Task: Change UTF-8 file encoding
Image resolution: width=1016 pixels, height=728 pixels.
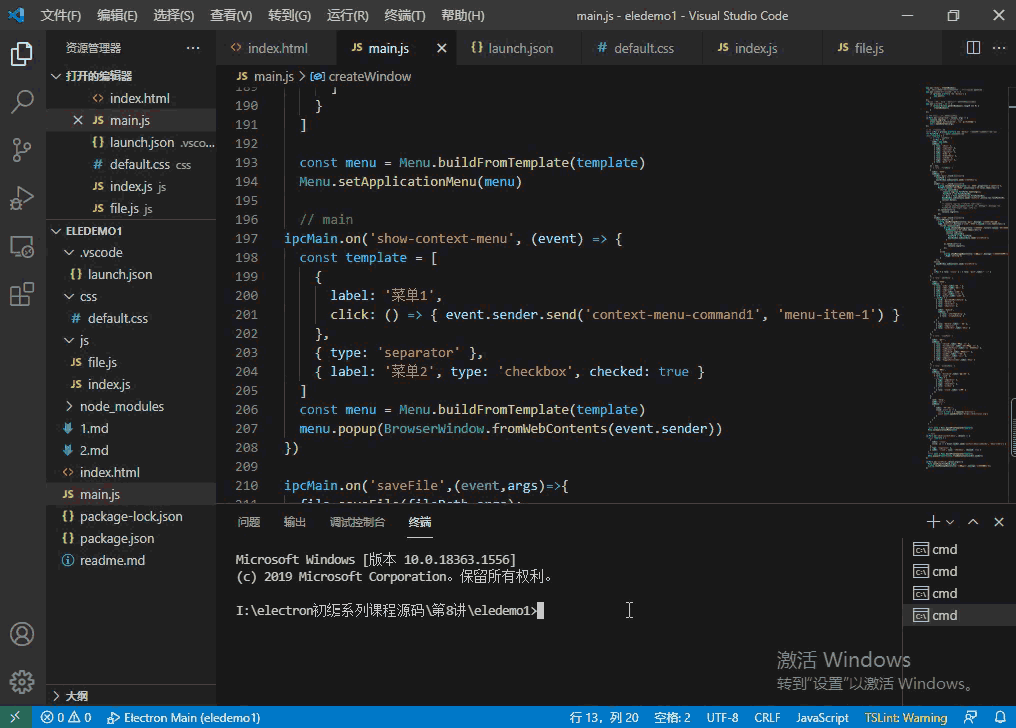Action: click(x=722, y=717)
